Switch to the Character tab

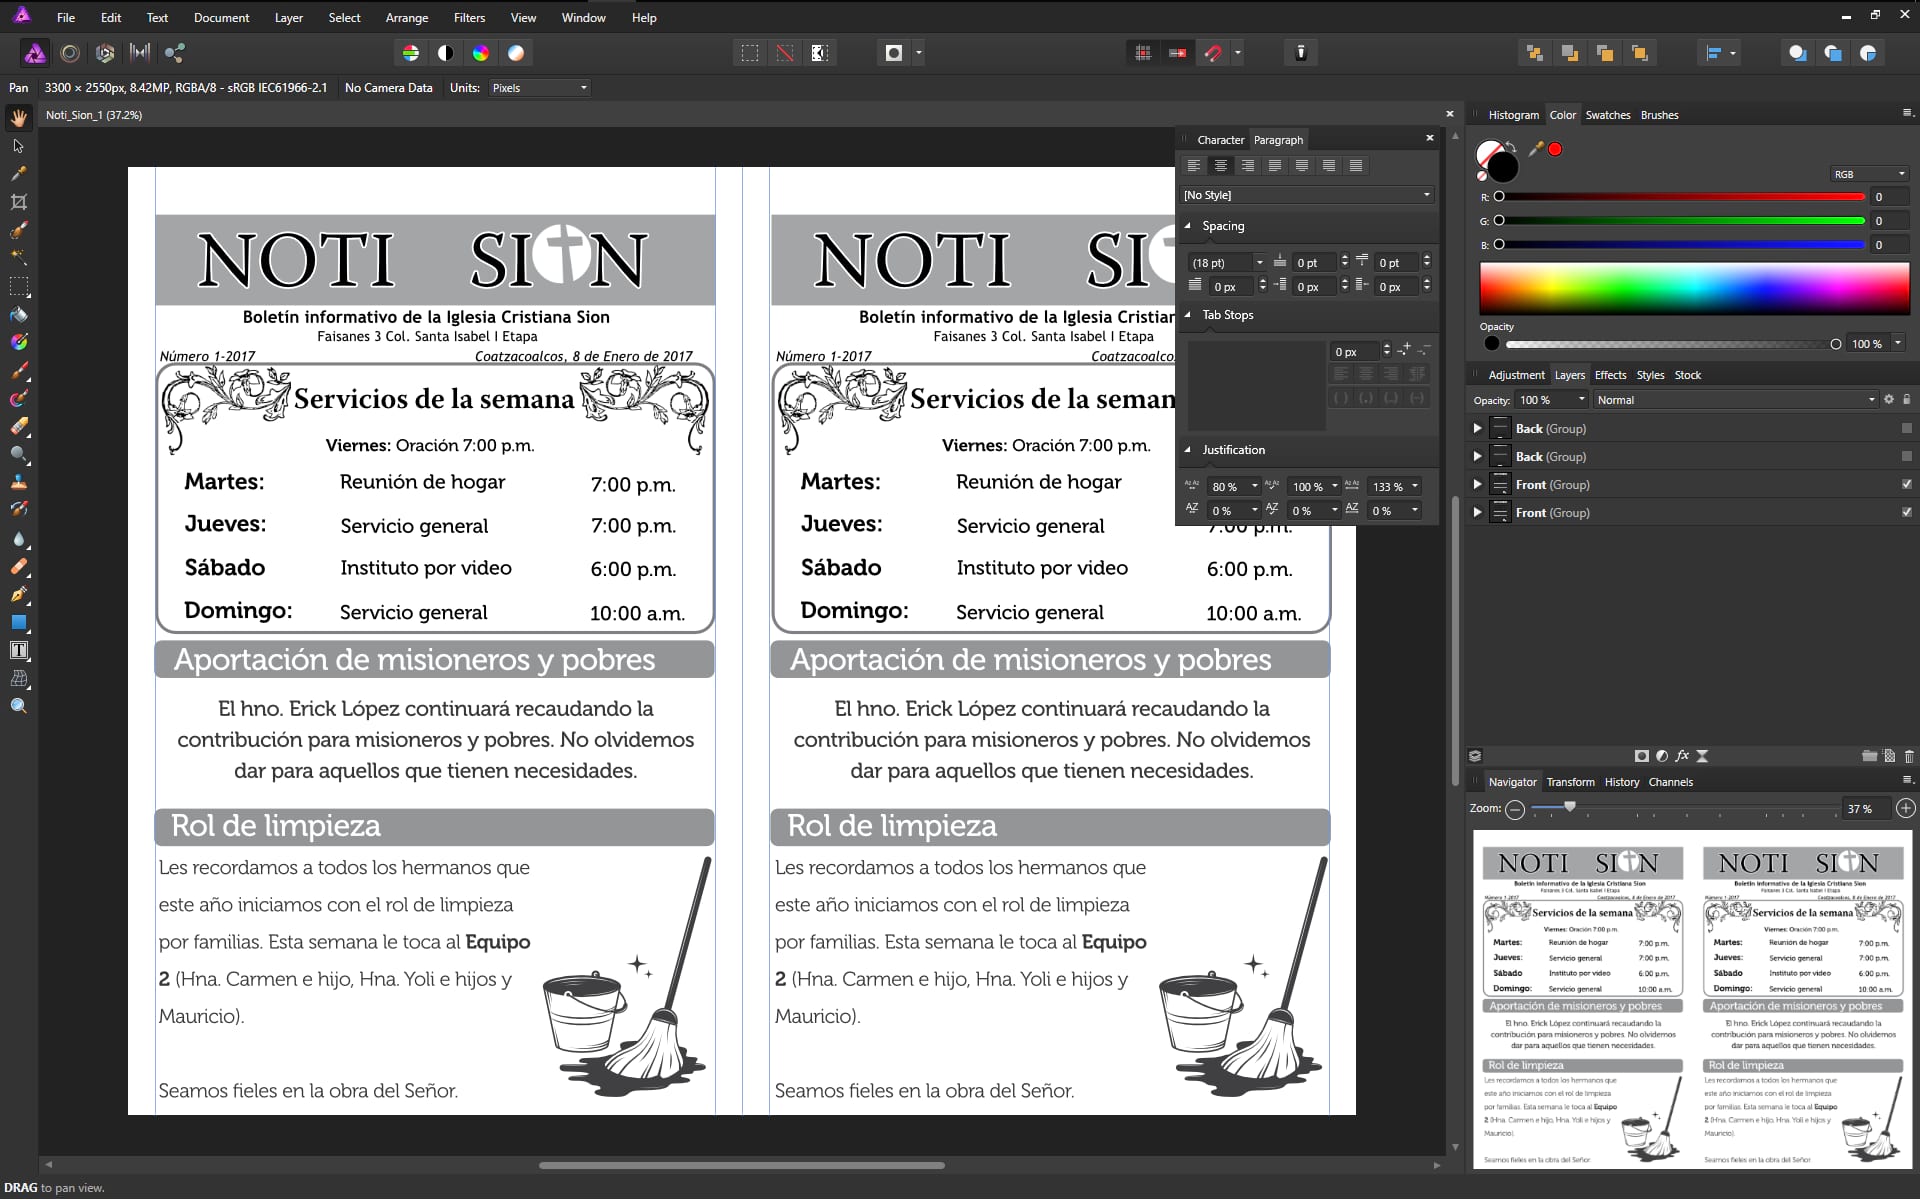[x=1220, y=140]
